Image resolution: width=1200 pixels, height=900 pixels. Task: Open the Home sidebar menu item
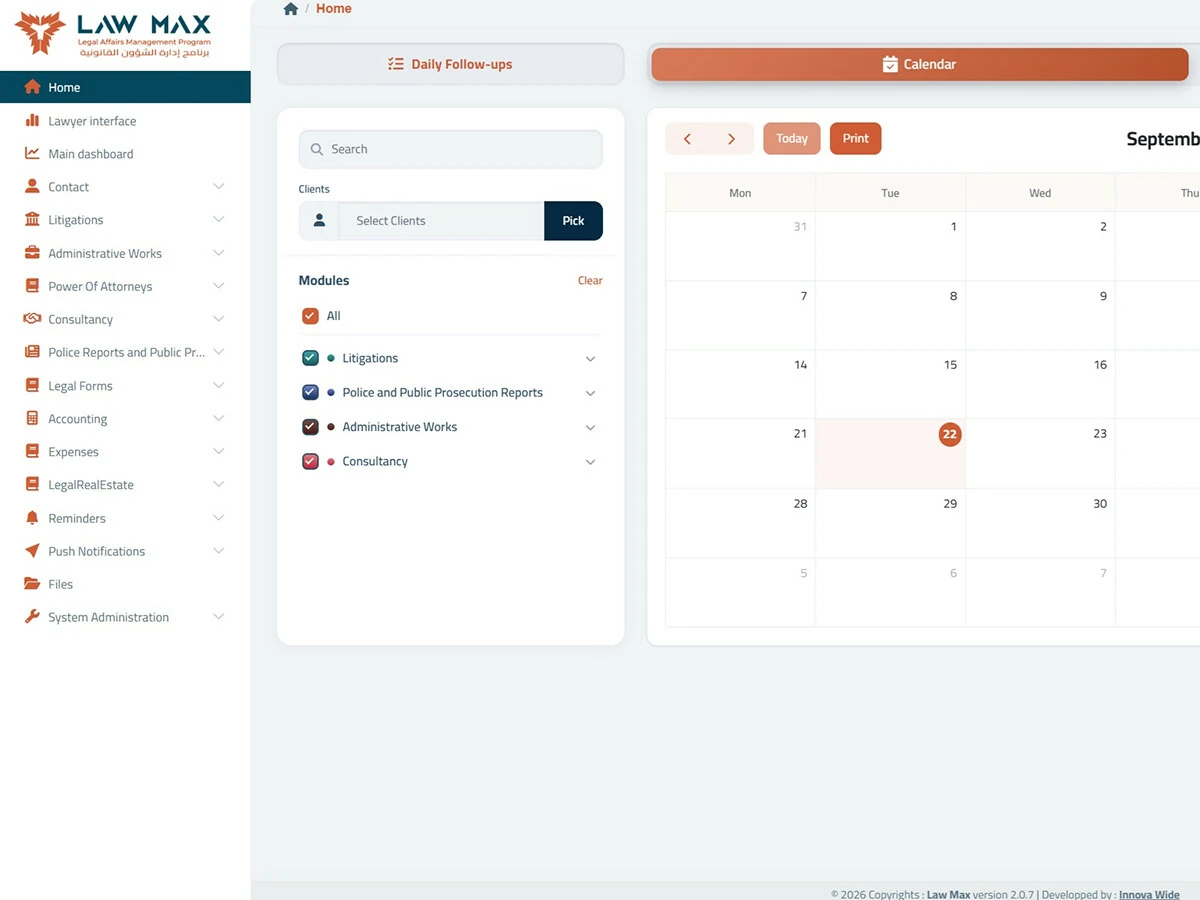point(125,87)
